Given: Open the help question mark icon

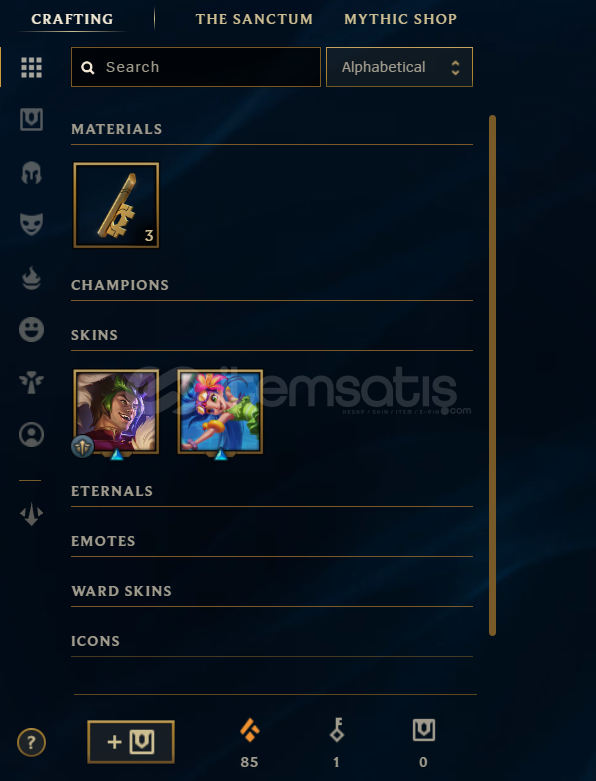Looking at the screenshot, I should click(x=31, y=743).
